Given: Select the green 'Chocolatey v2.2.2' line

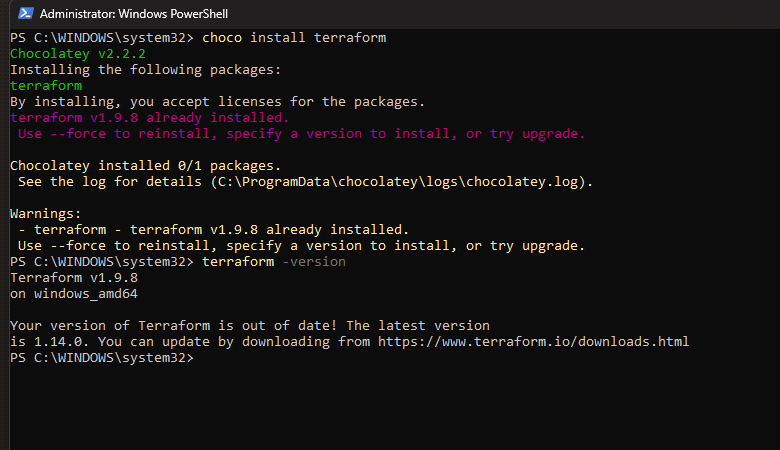Looking at the screenshot, I should coord(78,54).
